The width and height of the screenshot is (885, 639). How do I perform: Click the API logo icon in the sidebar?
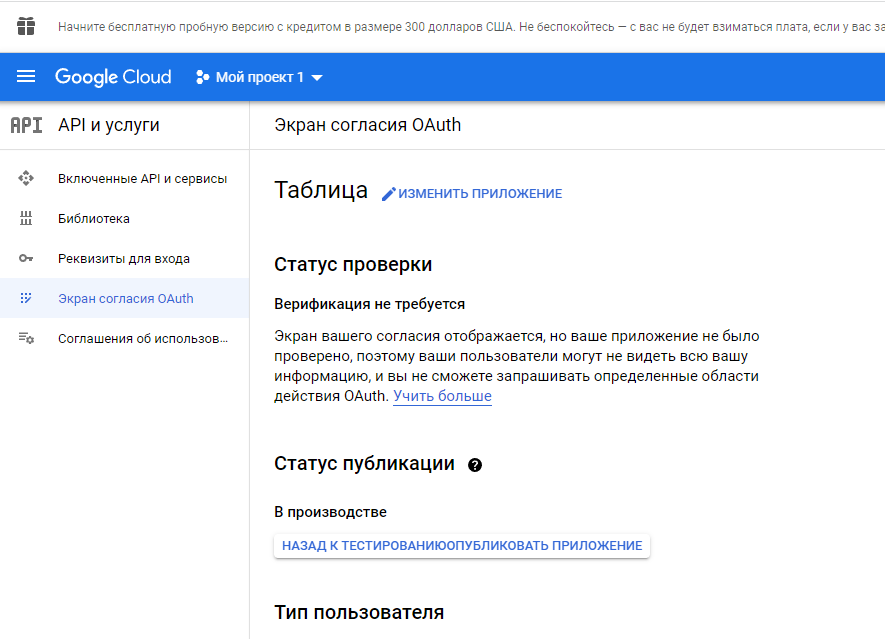point(27,125)
